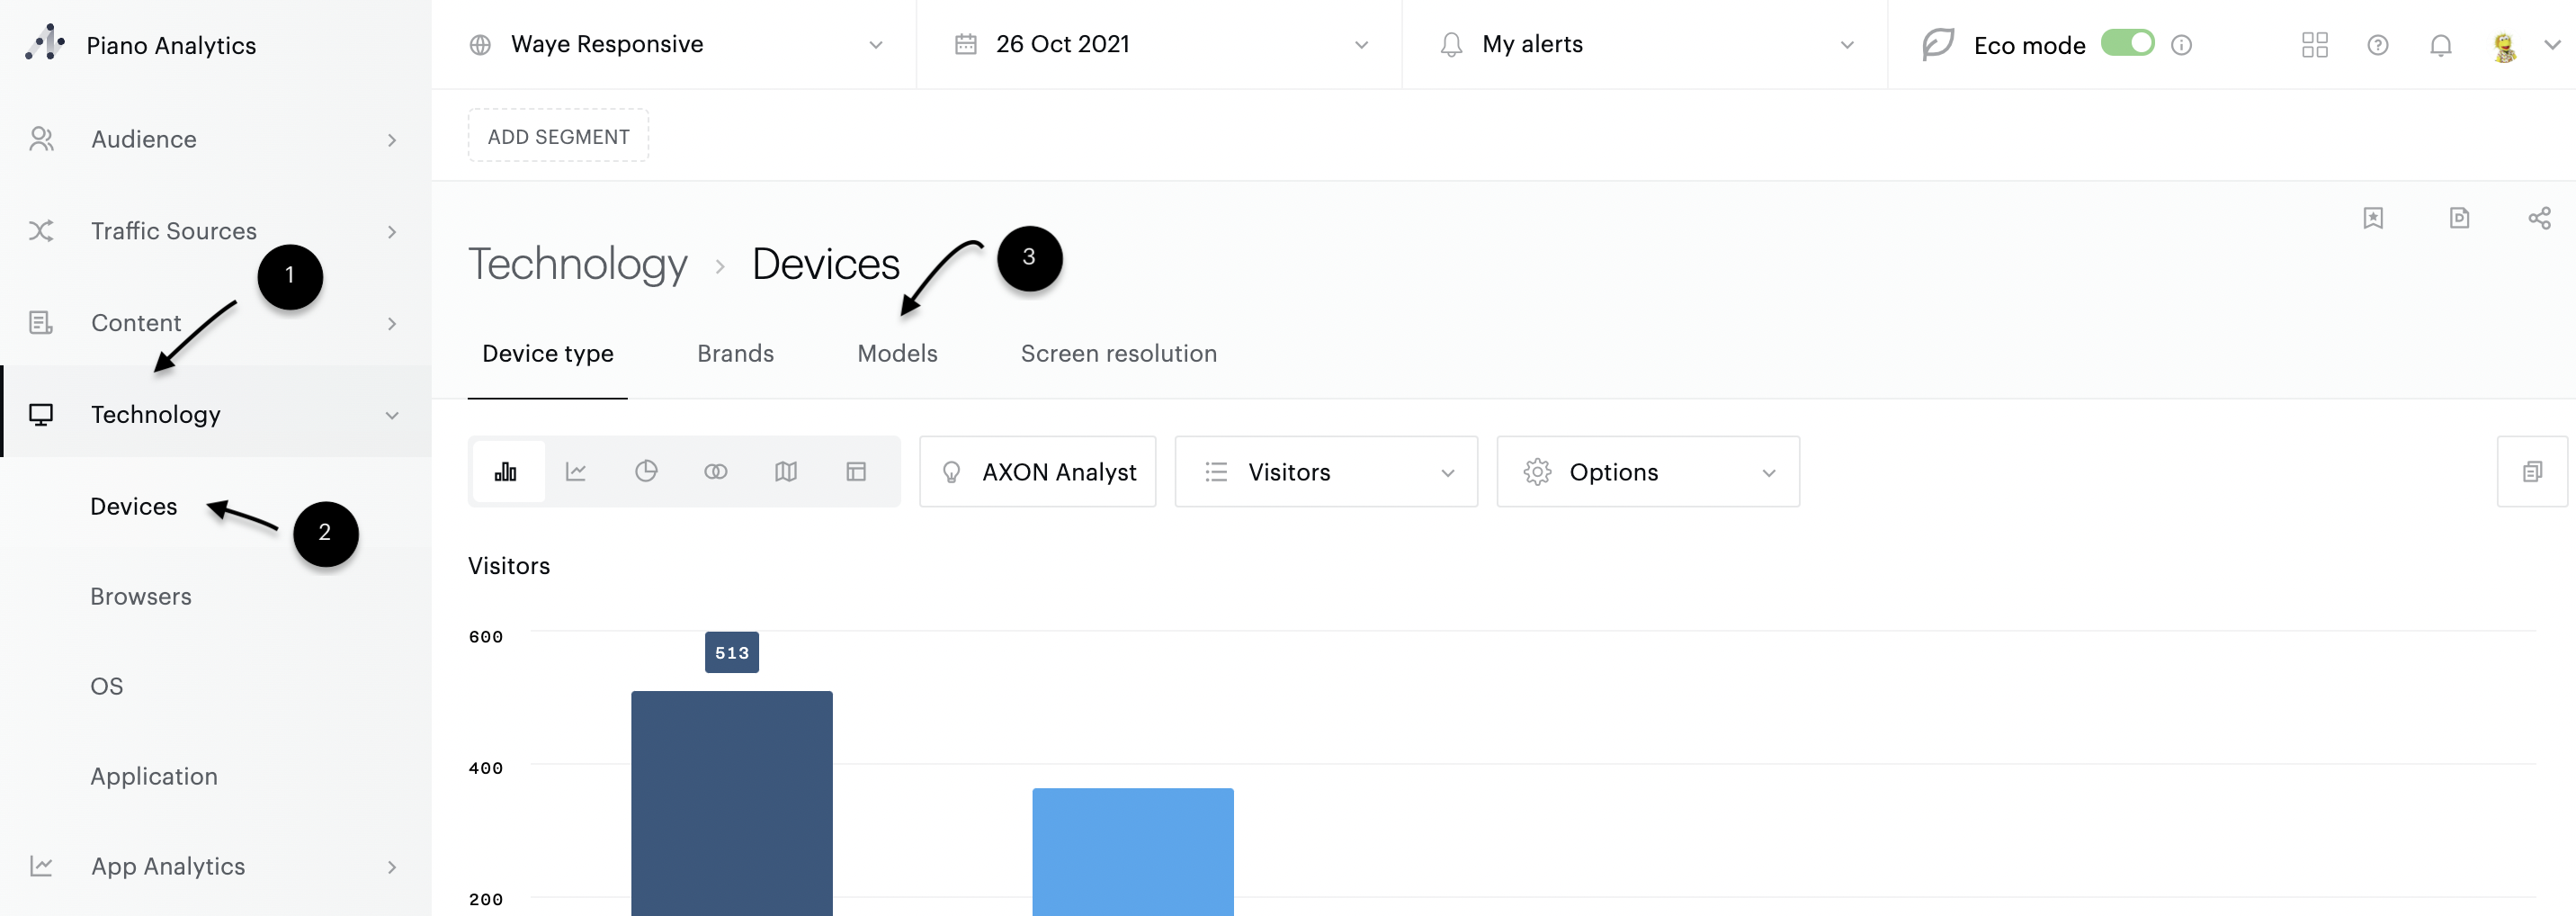The image size is (2576, 916).
Task: Select the table view icon
Action: tap(856, 472)
